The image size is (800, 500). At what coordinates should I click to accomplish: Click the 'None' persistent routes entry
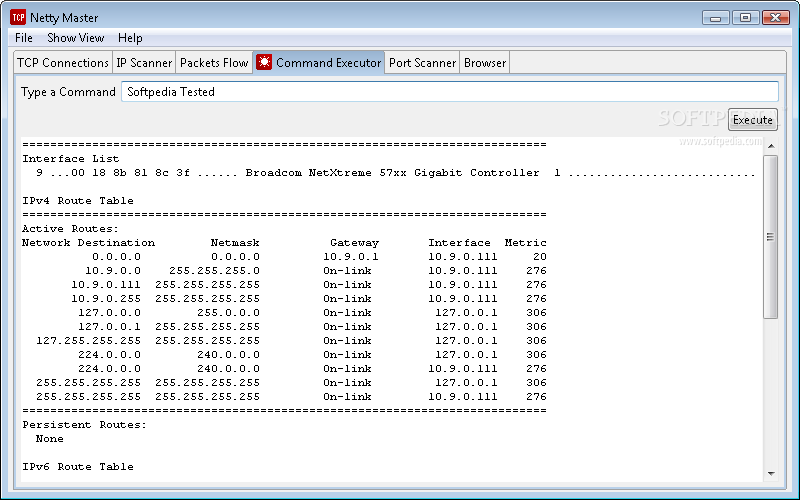(49, 439)
